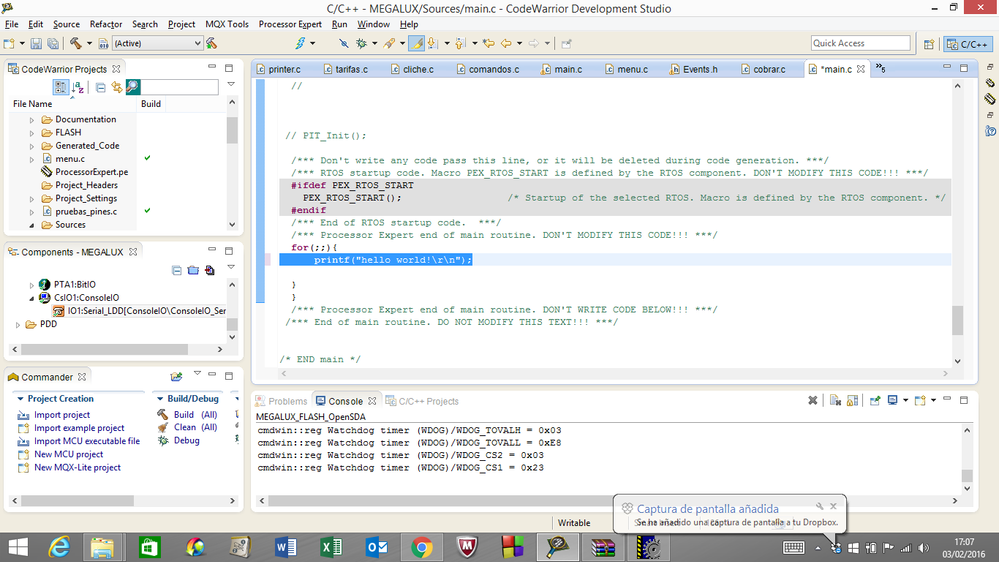This screenshot has height=562, width=999.
Task: Open the New file dropdown arrow
Action: pos(22,43)
